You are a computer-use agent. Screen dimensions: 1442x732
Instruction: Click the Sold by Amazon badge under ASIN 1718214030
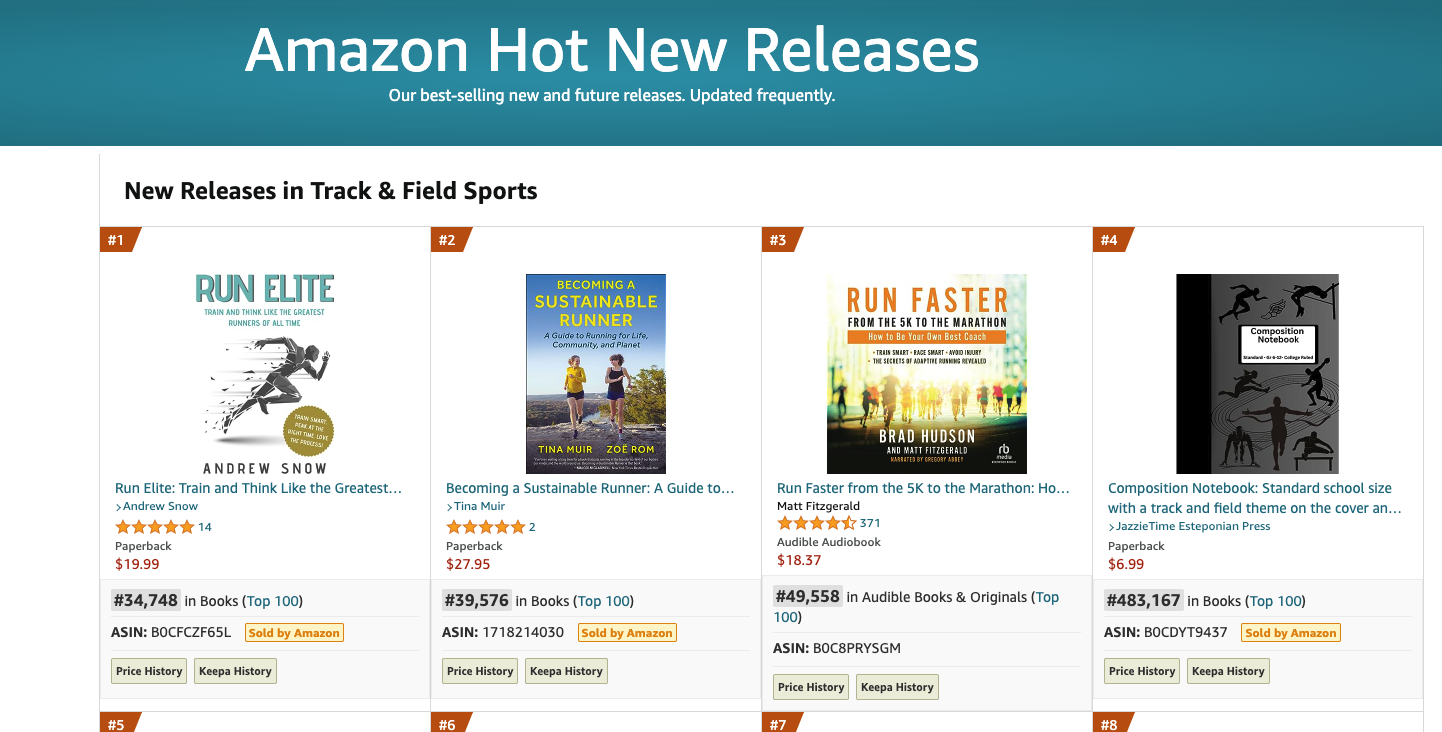[627, 632]
